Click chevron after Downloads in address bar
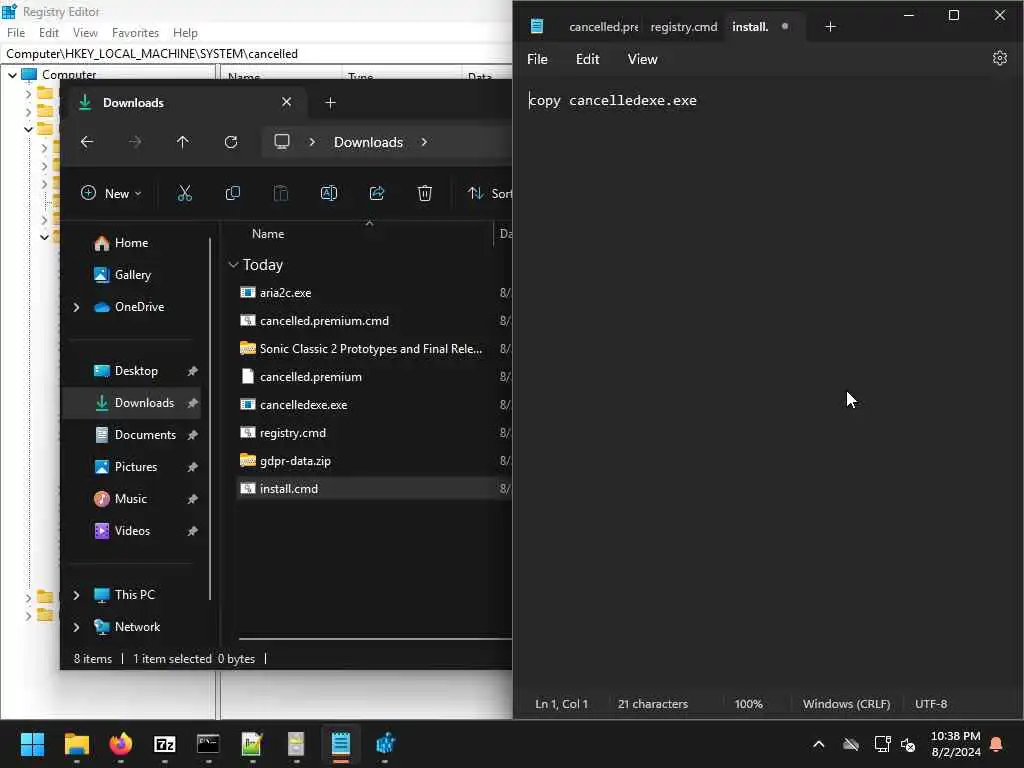Viewport: 1024px width, 768px height. (424, 142)
